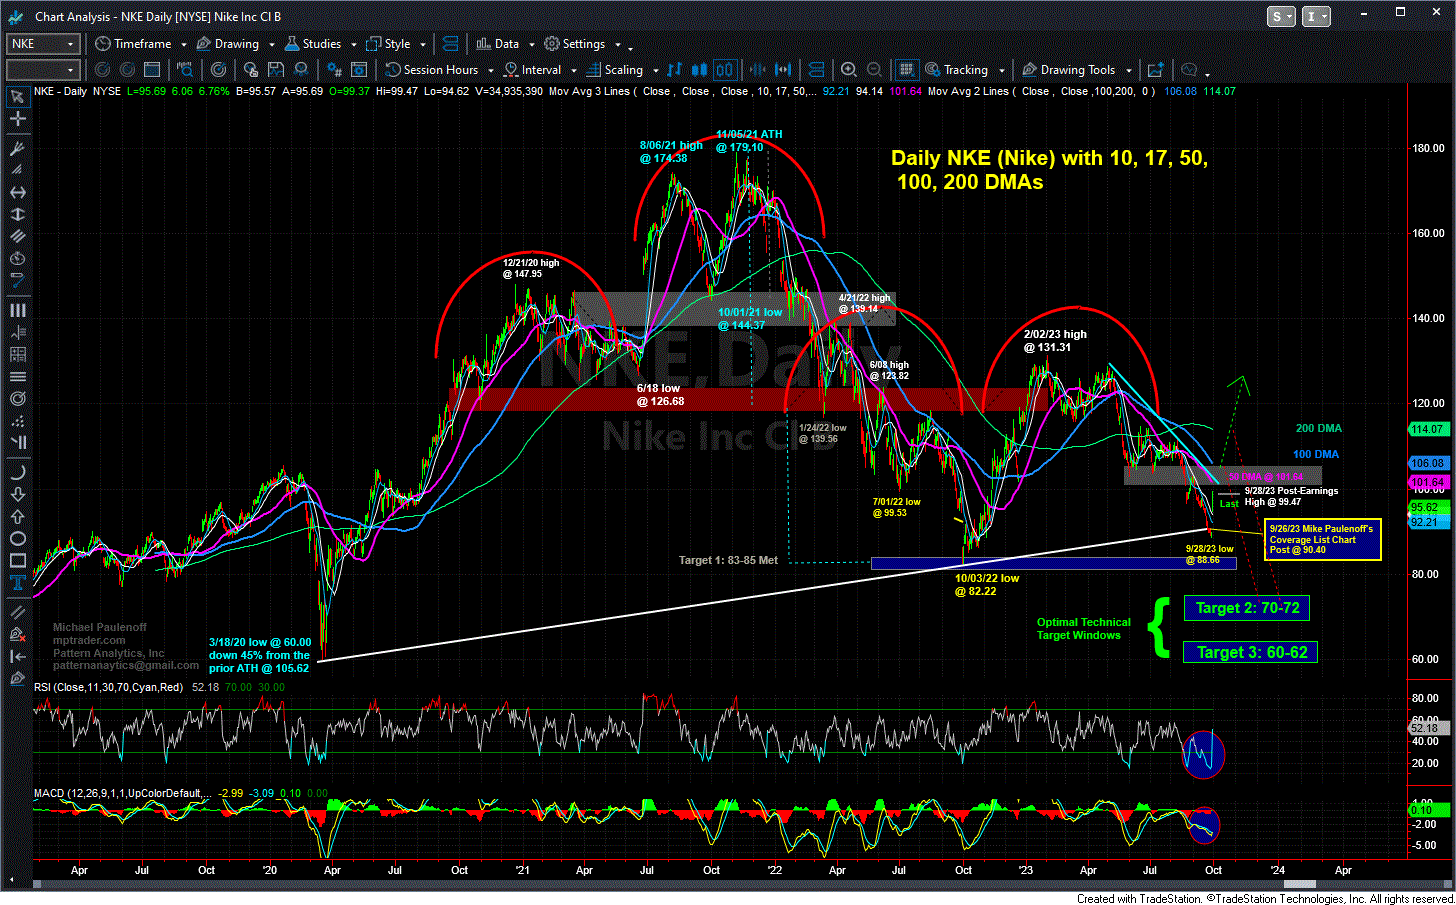Expand the Session Hours dropdown arrow
Screen dimensions: 1456x905
490,70
